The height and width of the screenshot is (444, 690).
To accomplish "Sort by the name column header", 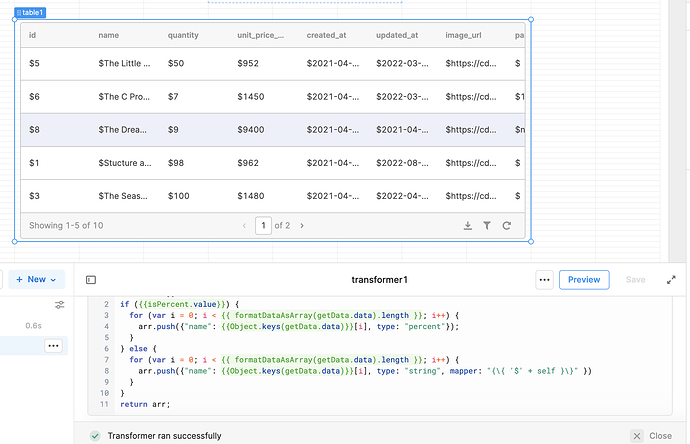I will point(109,35).
